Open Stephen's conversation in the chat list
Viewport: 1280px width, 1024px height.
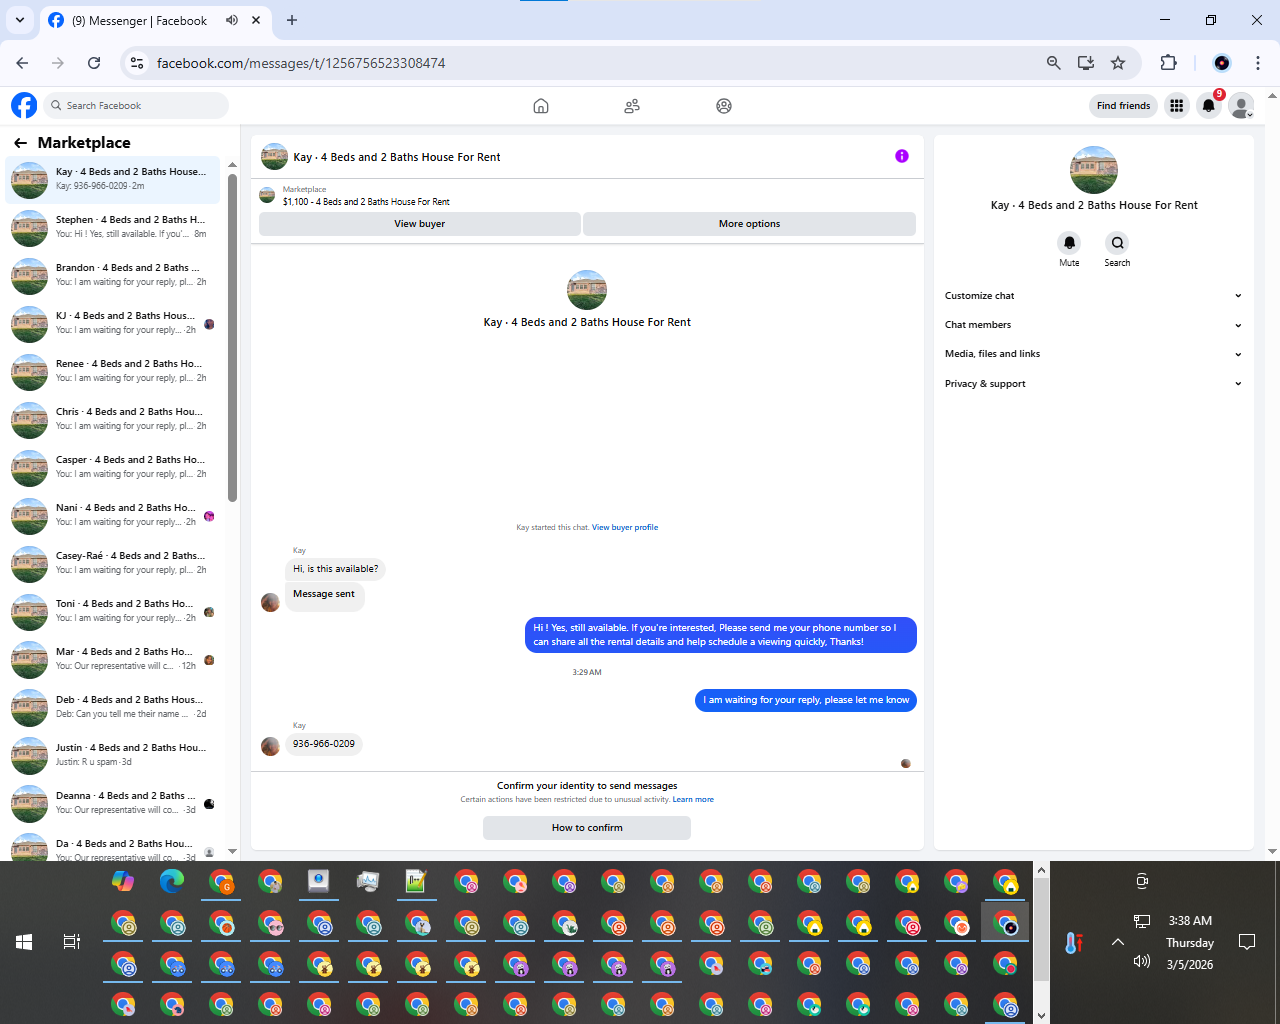point(112,228)
